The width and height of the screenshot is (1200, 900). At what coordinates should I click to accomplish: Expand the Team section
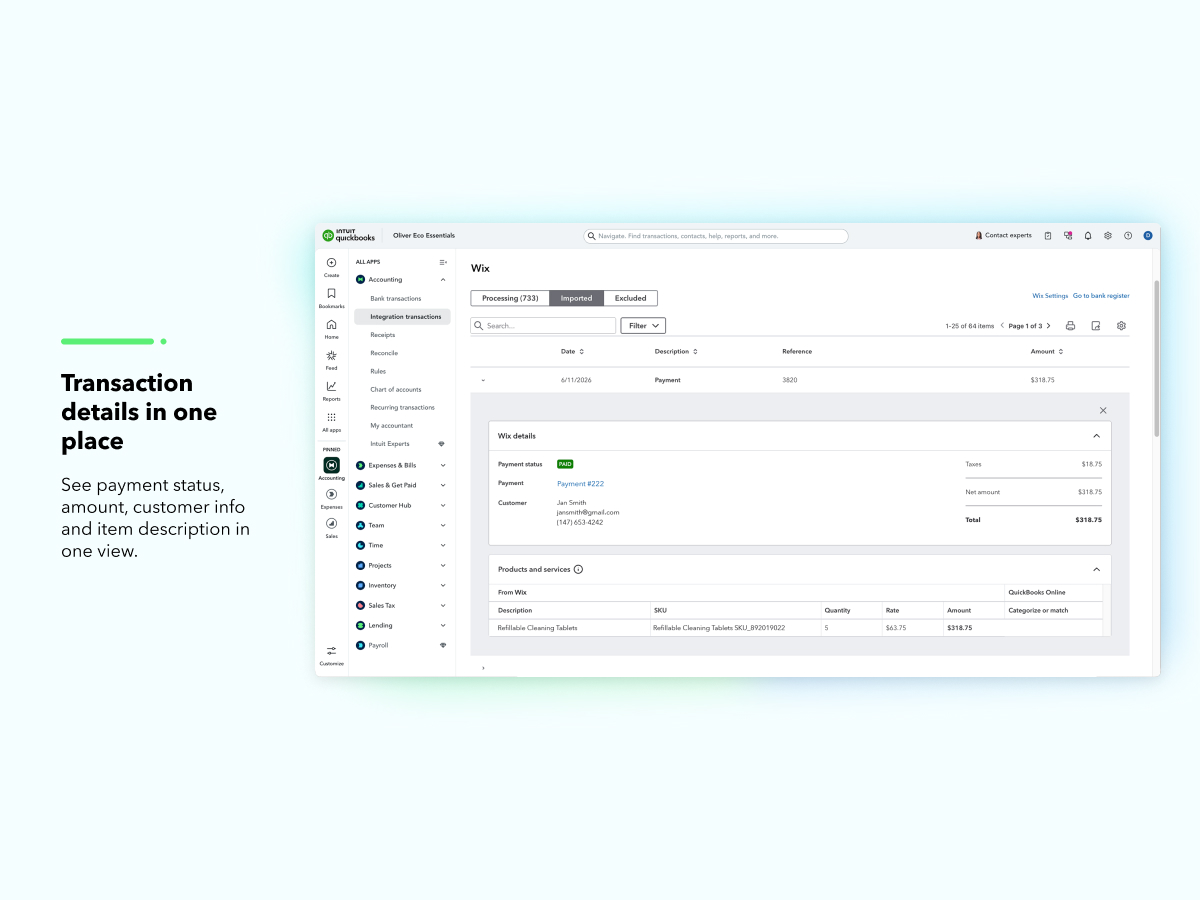point(443,525)
